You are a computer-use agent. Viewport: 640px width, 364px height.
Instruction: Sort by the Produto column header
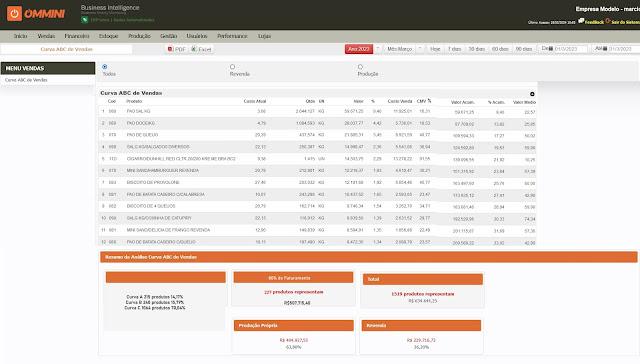click(x=134, y=101)
